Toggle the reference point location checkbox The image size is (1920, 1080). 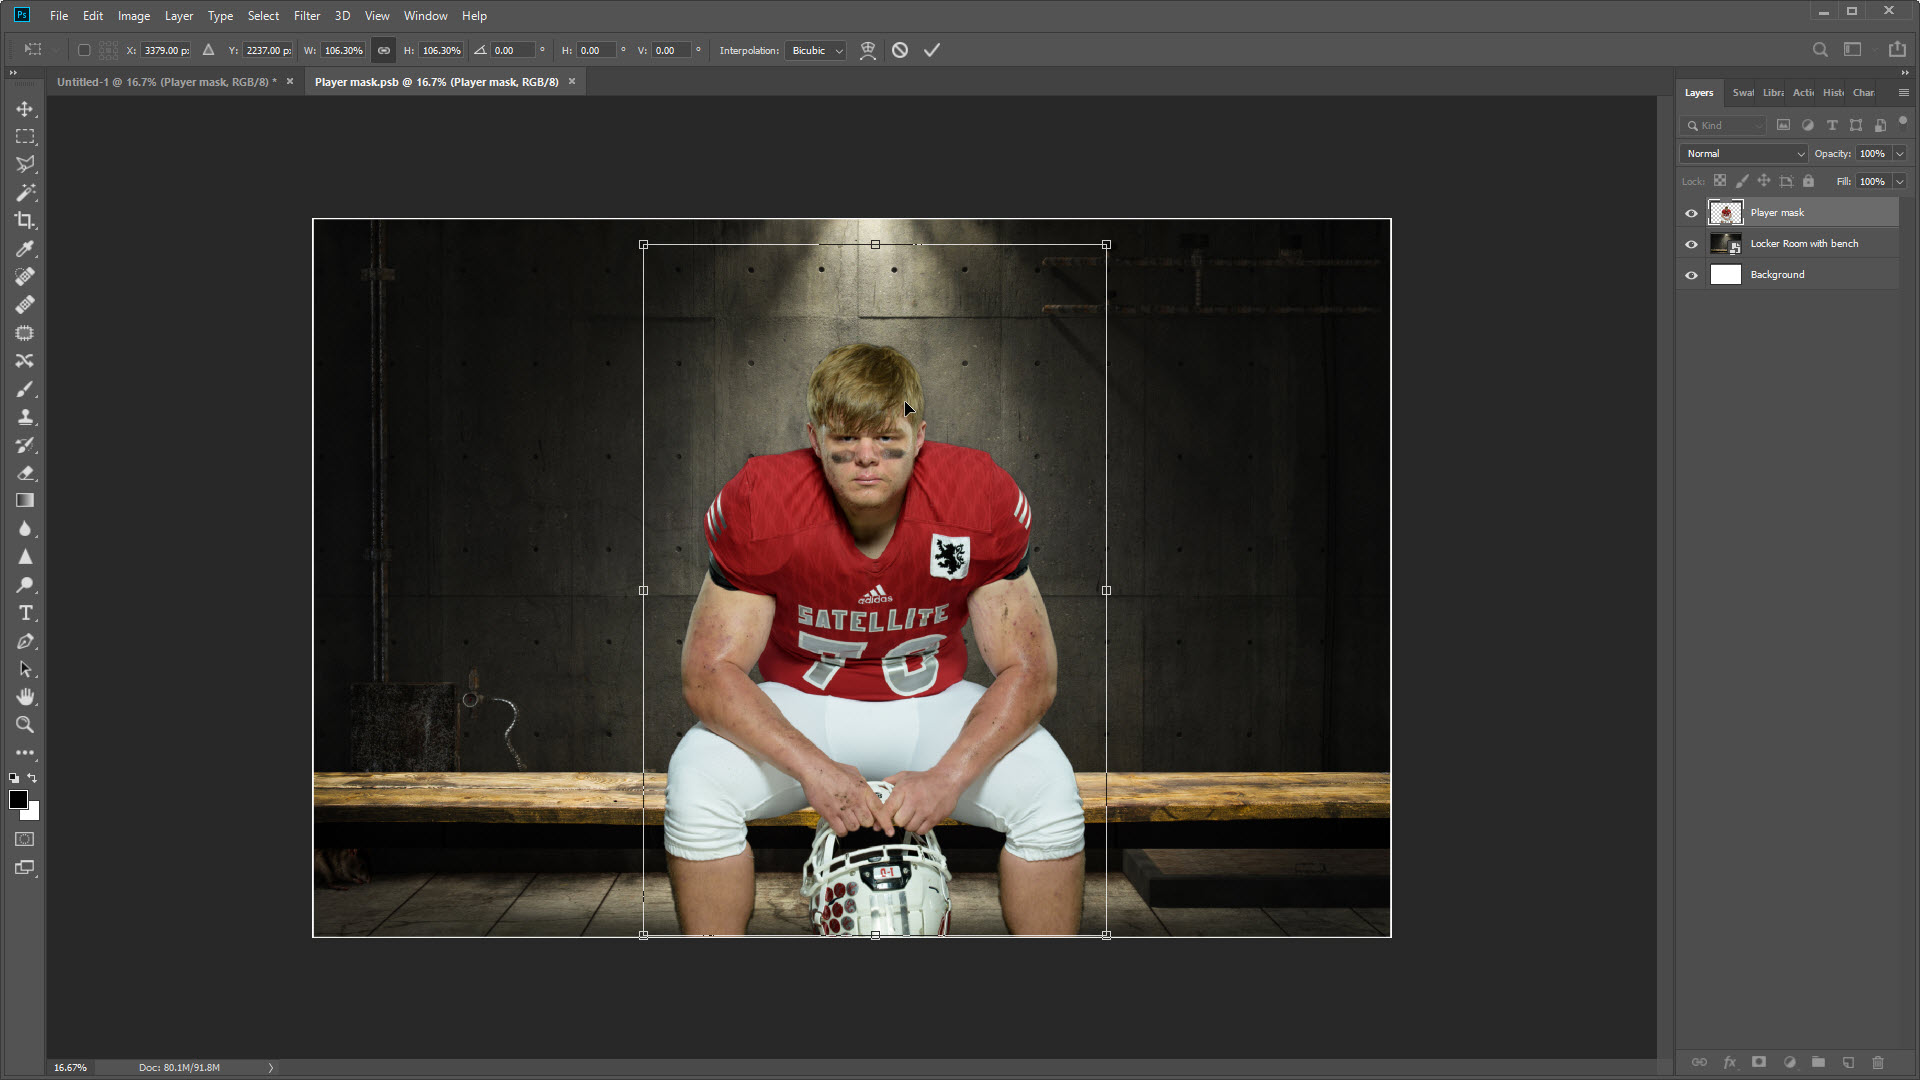[84, 50]
